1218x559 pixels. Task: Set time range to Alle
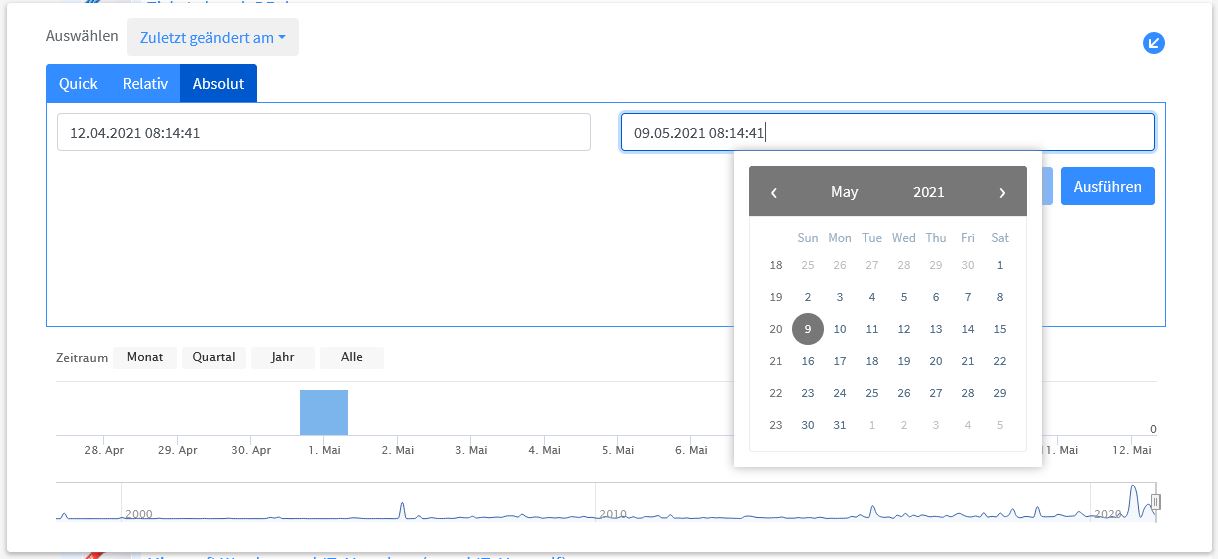[352, 357]
